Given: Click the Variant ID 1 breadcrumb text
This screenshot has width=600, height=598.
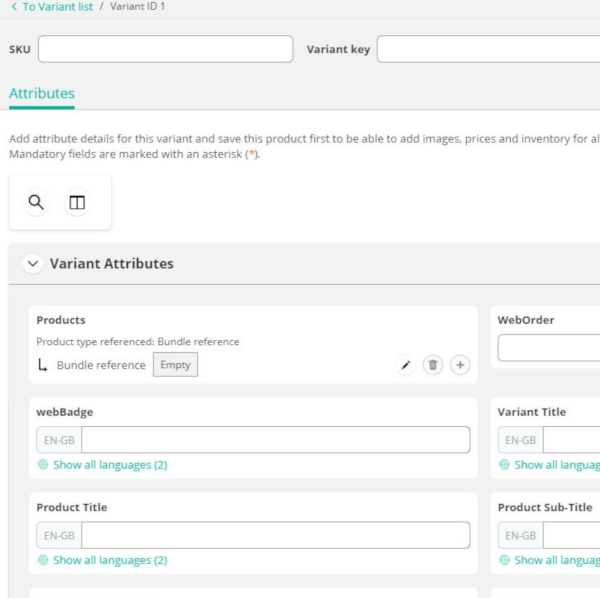Looking at the screenshot, I should pos(137,7).
